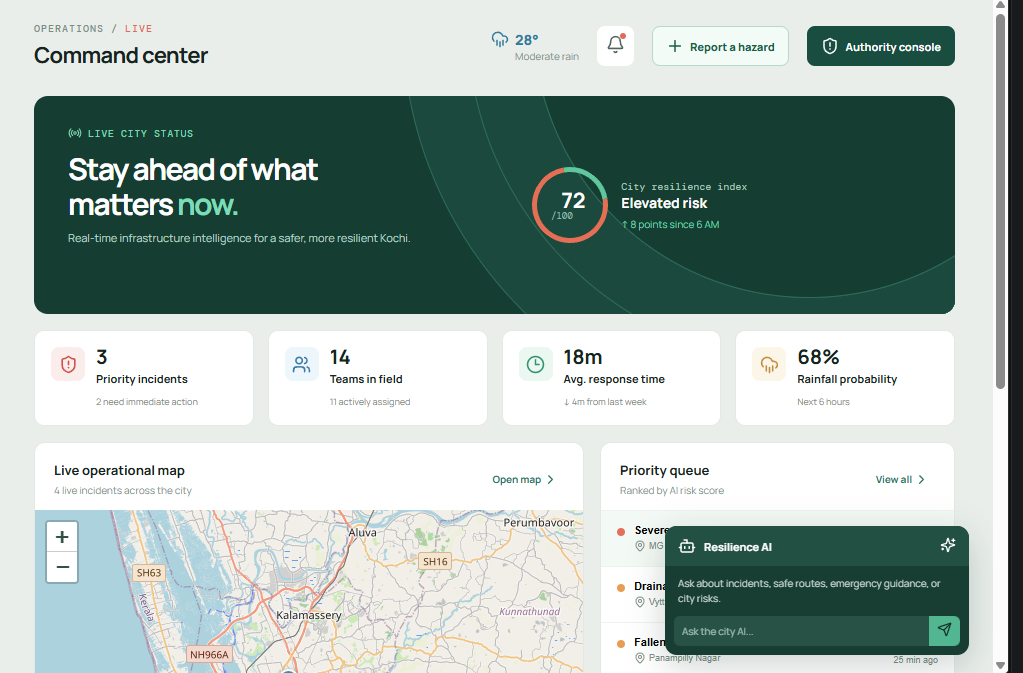Click the page vertical scrollbar thumb
The height and width of the screenshot is (673, 1023).
tap(1000, 200)
